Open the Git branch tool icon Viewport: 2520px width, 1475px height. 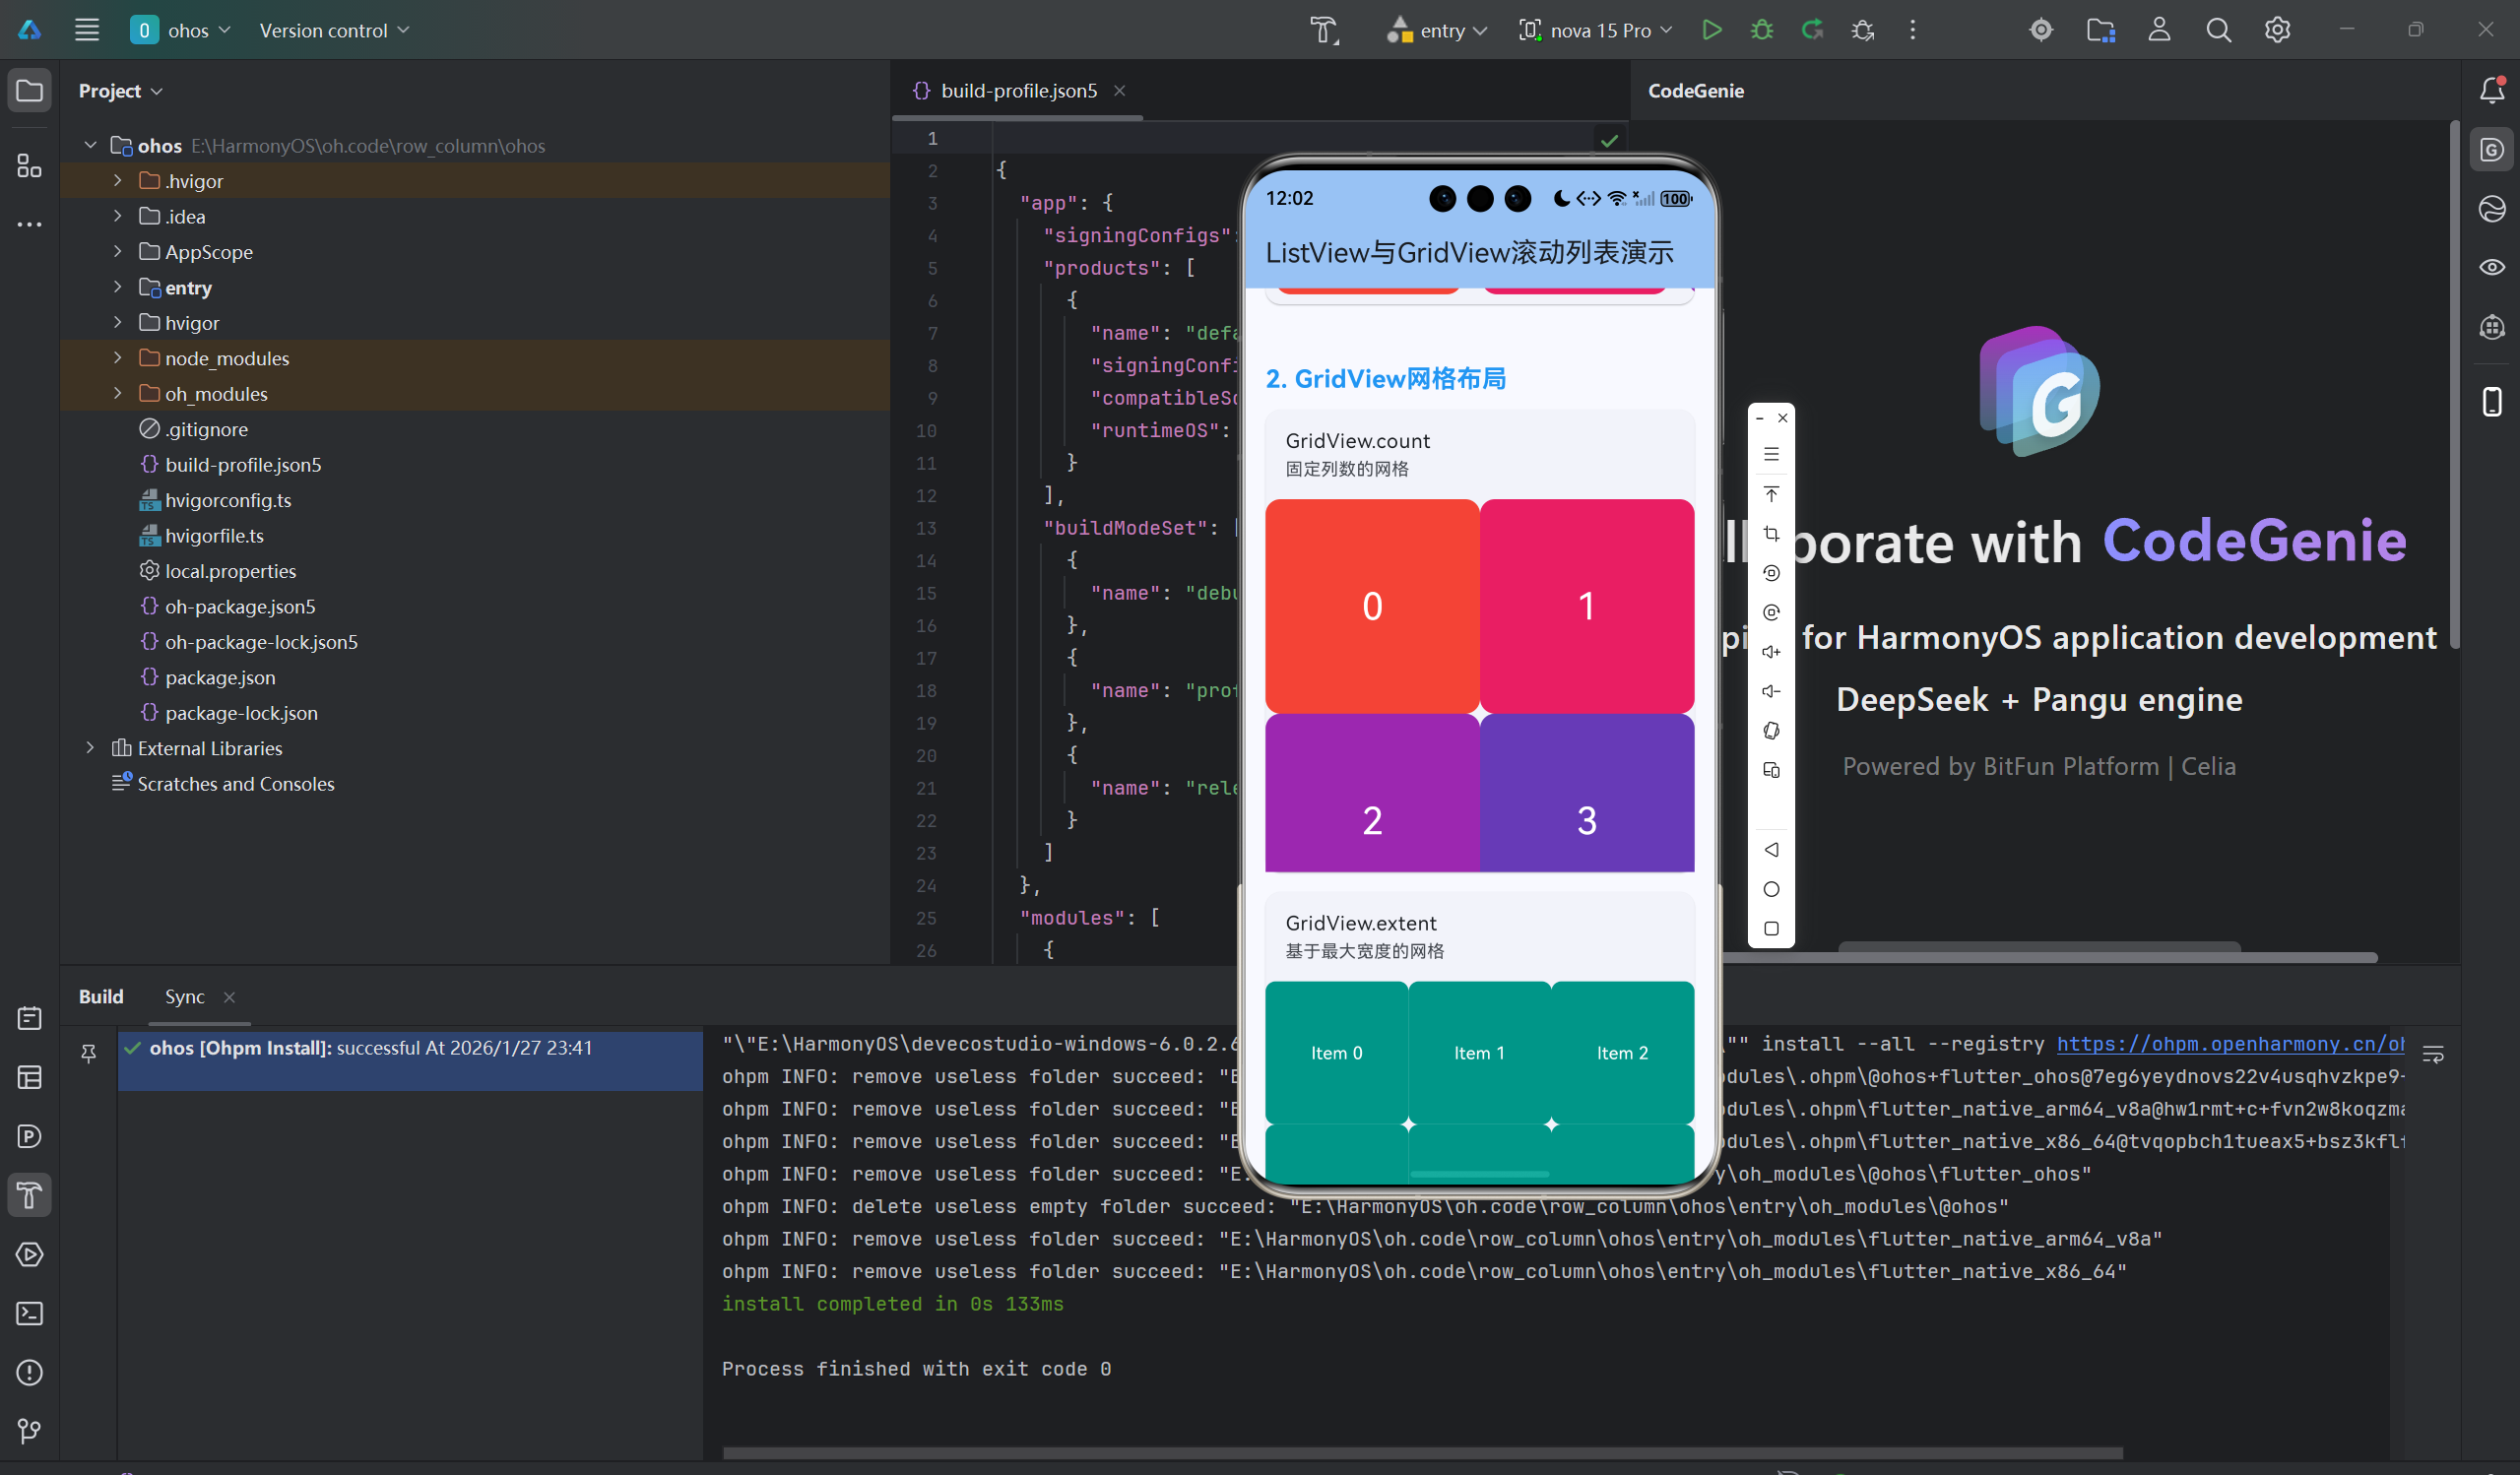[29, 1431]
